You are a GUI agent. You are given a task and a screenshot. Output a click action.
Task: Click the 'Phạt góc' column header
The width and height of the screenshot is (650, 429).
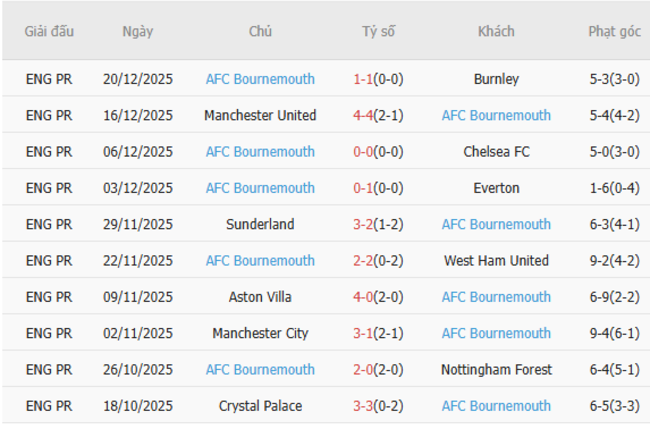click(x=614, y=32)
